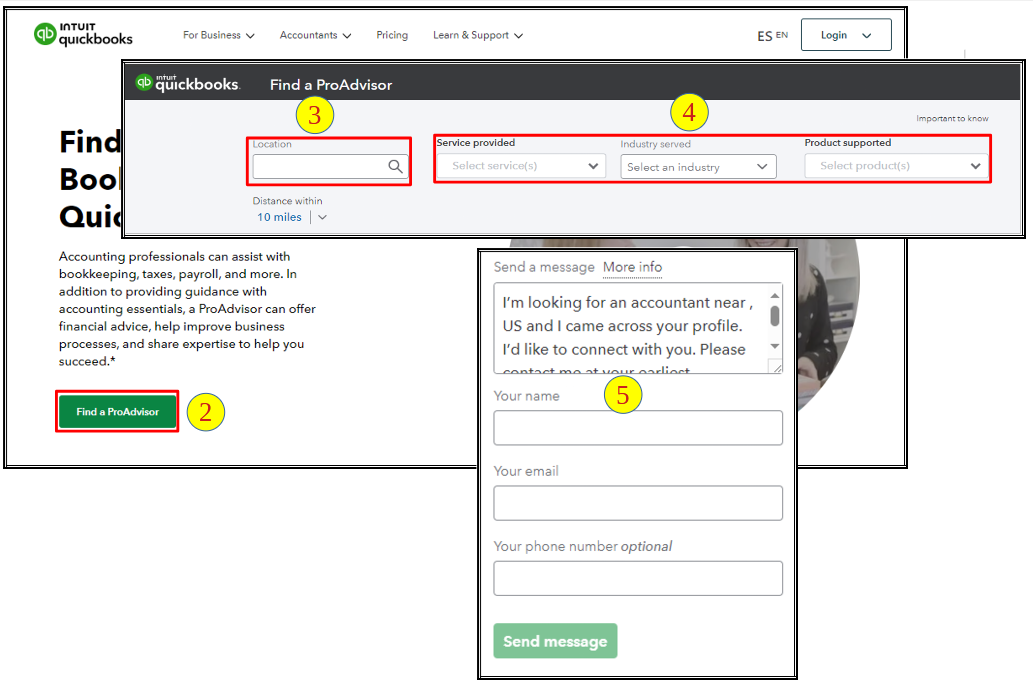Click the message box scrollbar thumb
The width and height of the screenshot is (1033, 688).
pos(775,316)
